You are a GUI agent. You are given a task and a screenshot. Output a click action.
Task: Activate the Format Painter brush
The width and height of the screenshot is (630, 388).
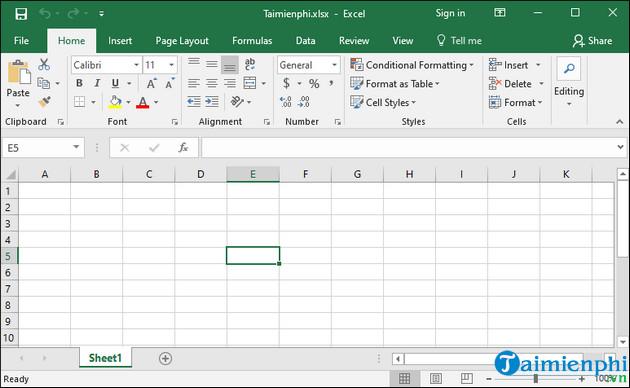click(44, 102)
